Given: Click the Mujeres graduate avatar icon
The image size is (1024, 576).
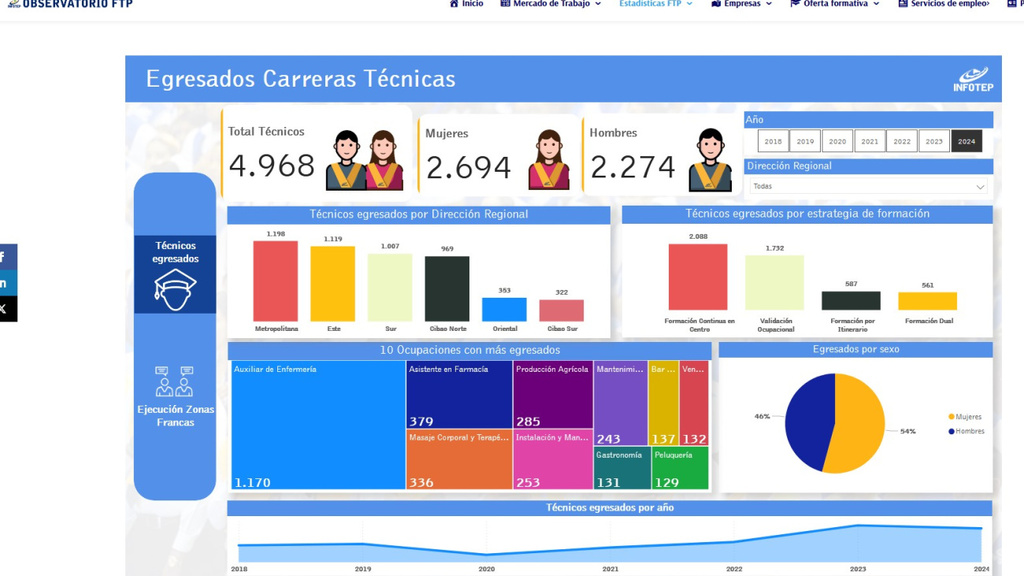Looking at the screenshot, I should [549, 160].
